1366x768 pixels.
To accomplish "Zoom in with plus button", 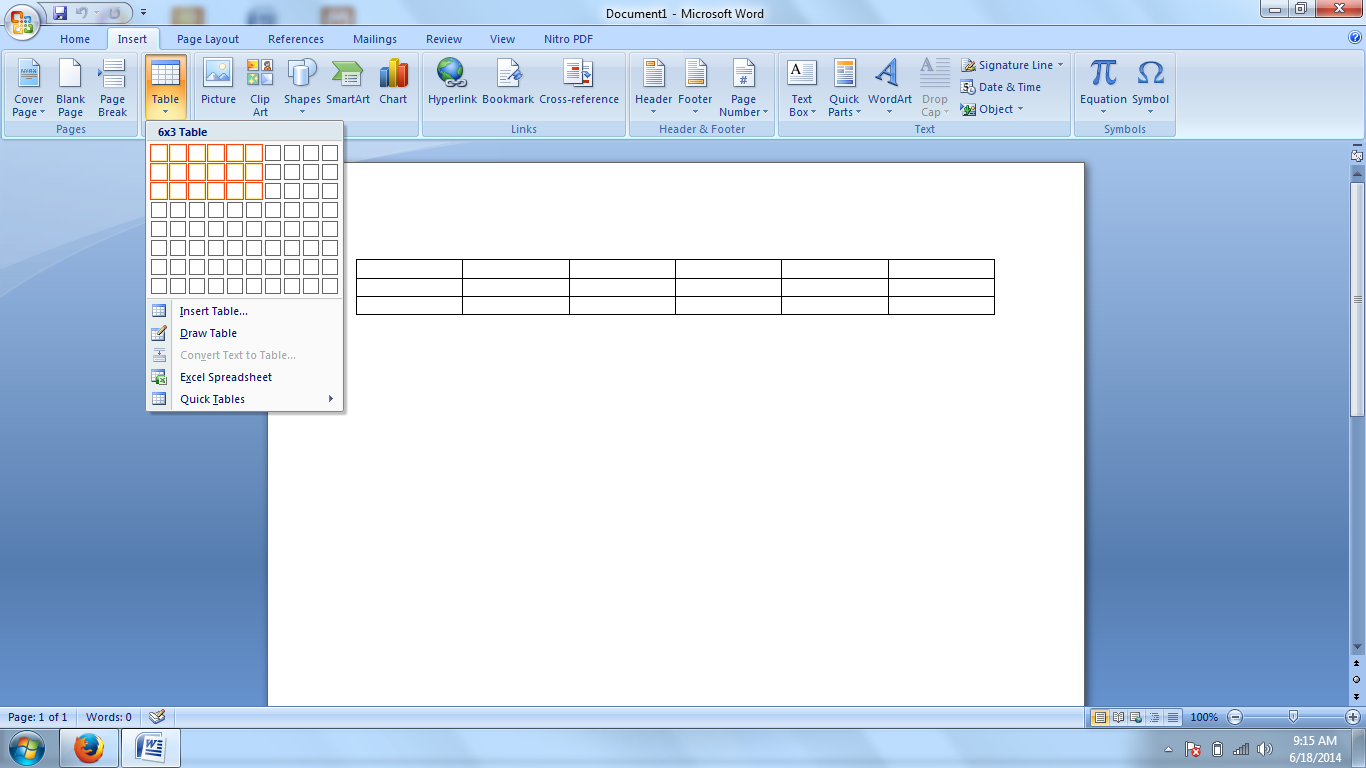I will coord(1353,717).
